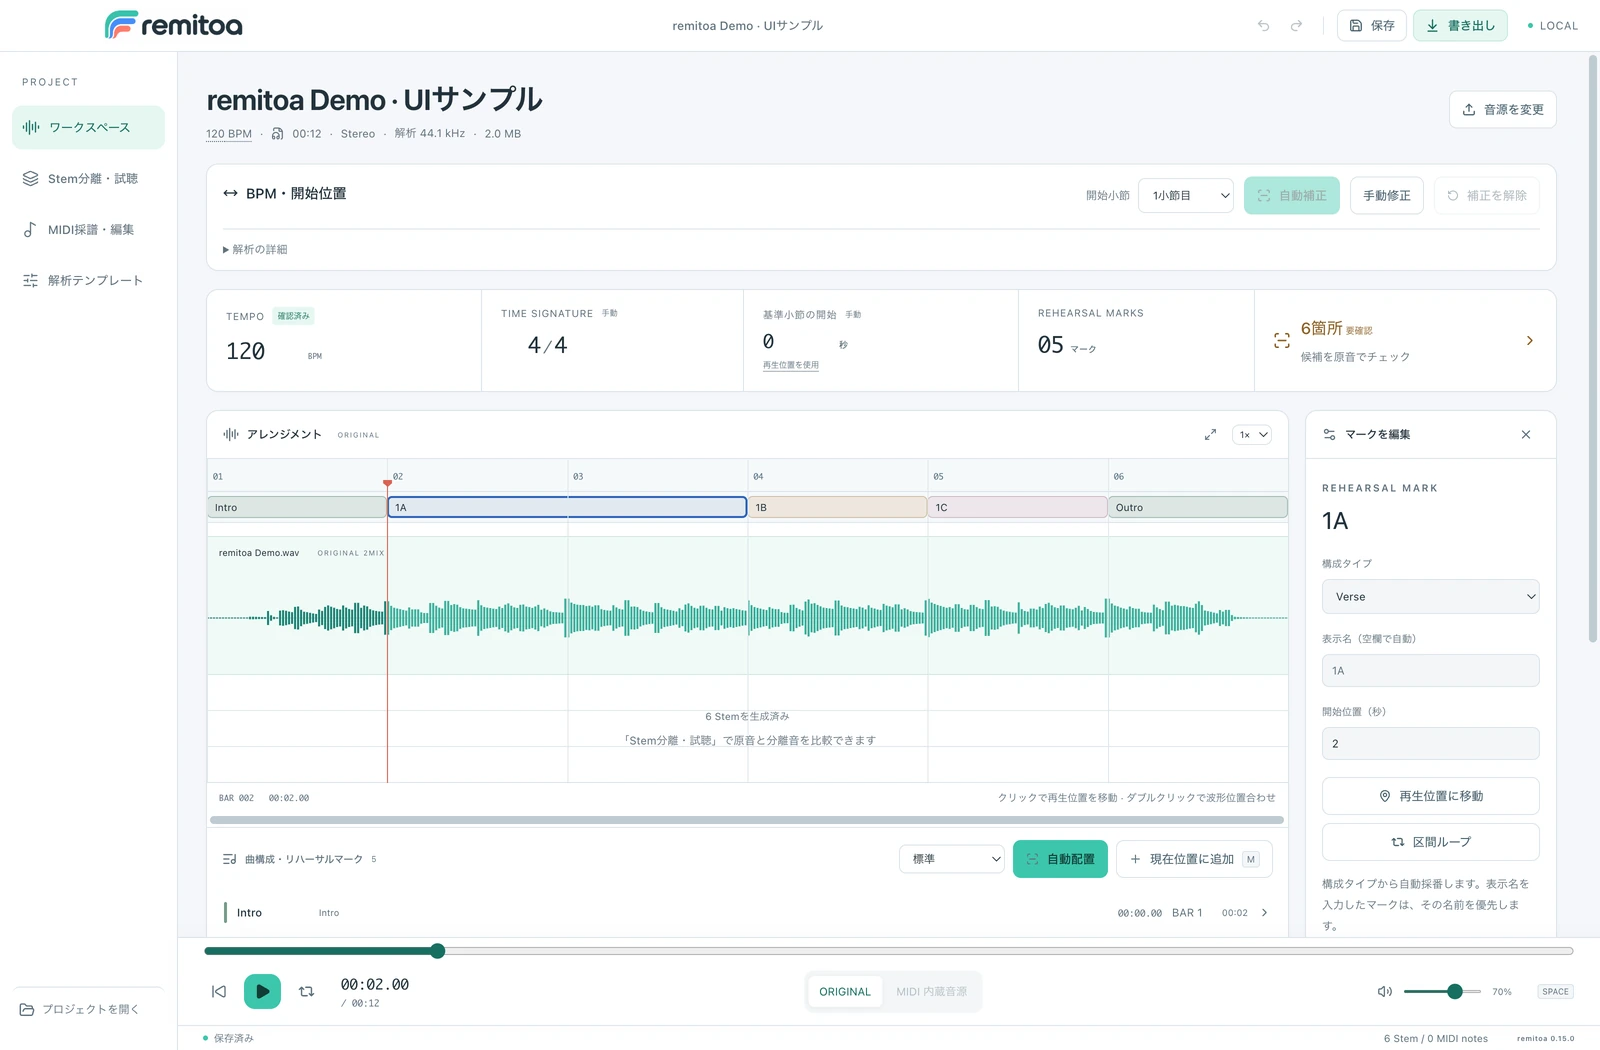Image resolution: width=1600 pixels, height=1050 pixels.
Task: Click the 区間ループ button
Action: pyautogui.click(x=1430, y=842)
